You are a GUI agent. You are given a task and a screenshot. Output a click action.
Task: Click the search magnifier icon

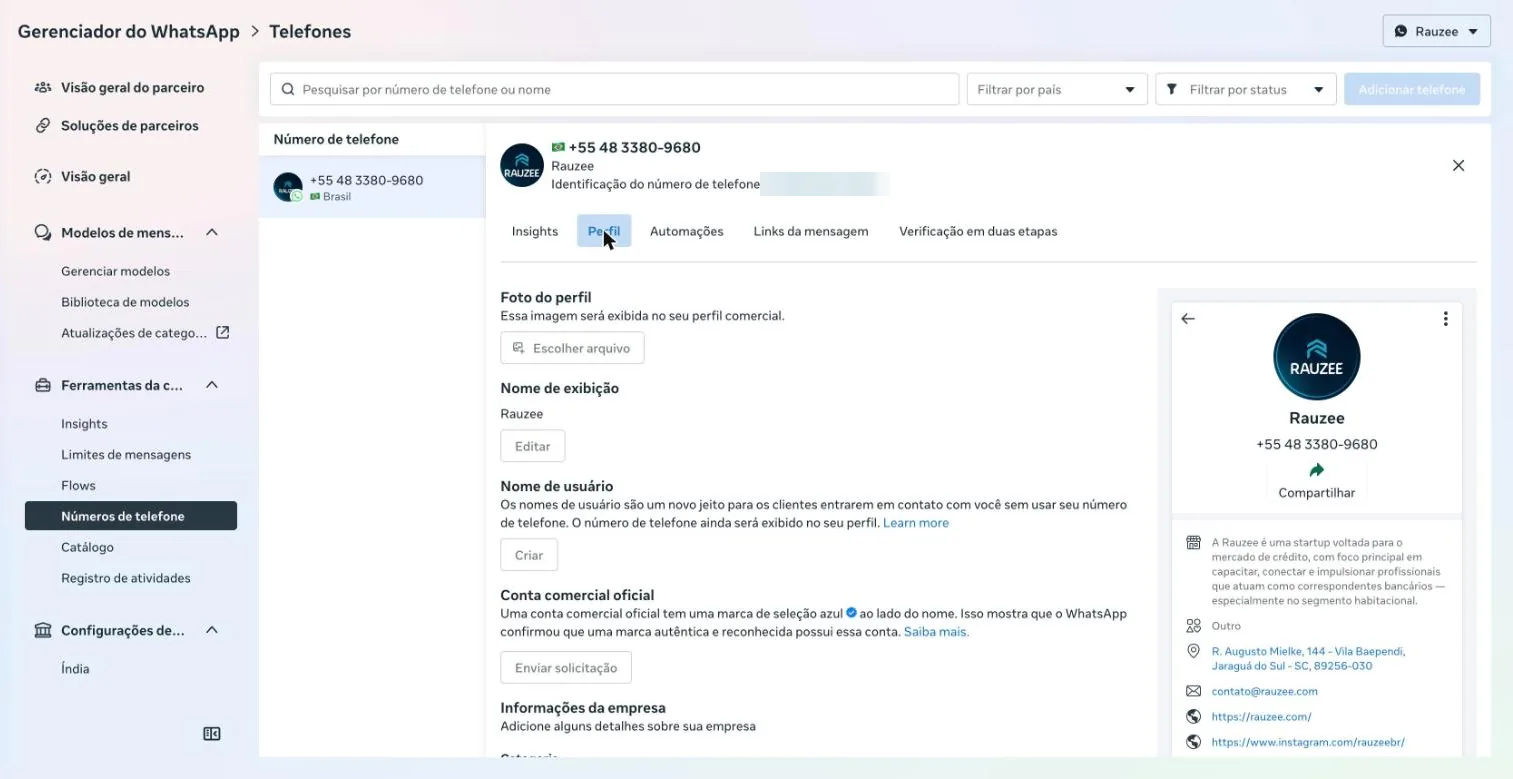pyautogui.click(x=288, y=90)
